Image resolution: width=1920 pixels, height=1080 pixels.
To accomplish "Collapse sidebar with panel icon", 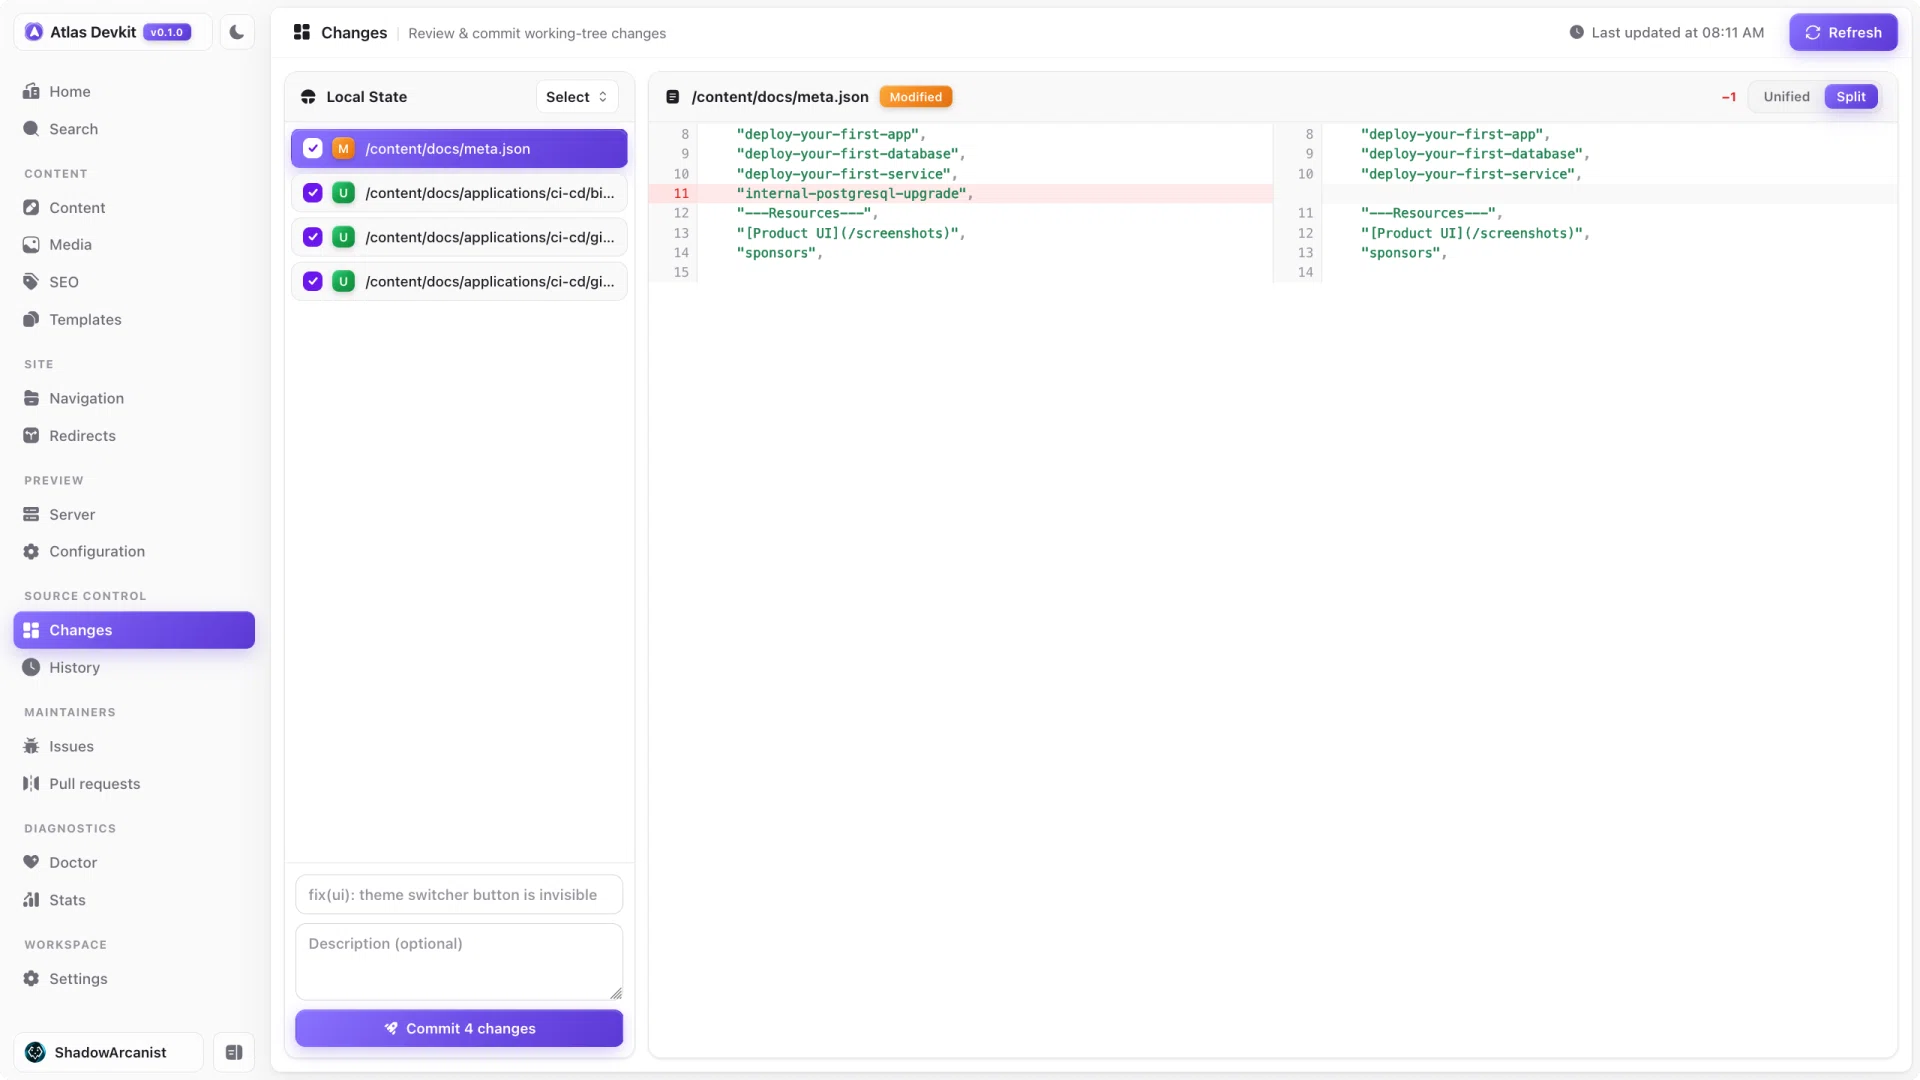I will 234,1052.
